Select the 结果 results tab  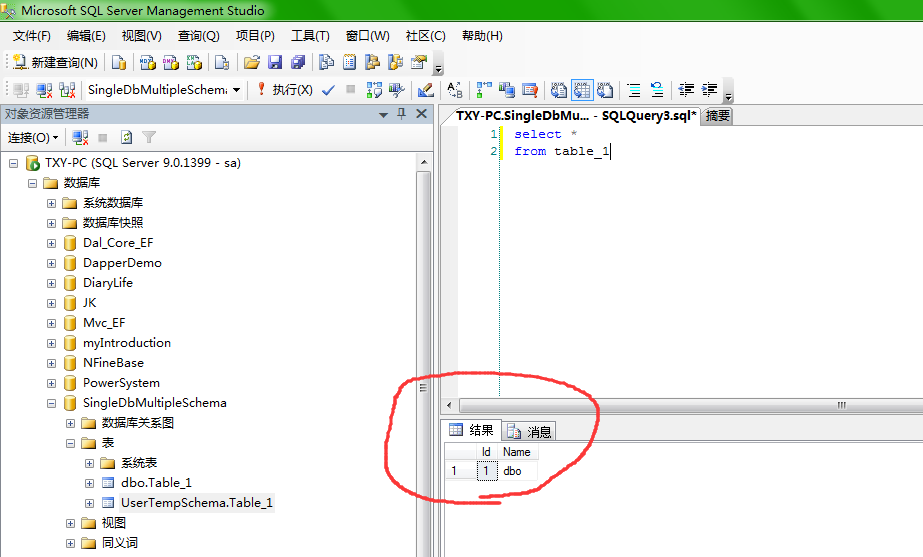(472, 430)
